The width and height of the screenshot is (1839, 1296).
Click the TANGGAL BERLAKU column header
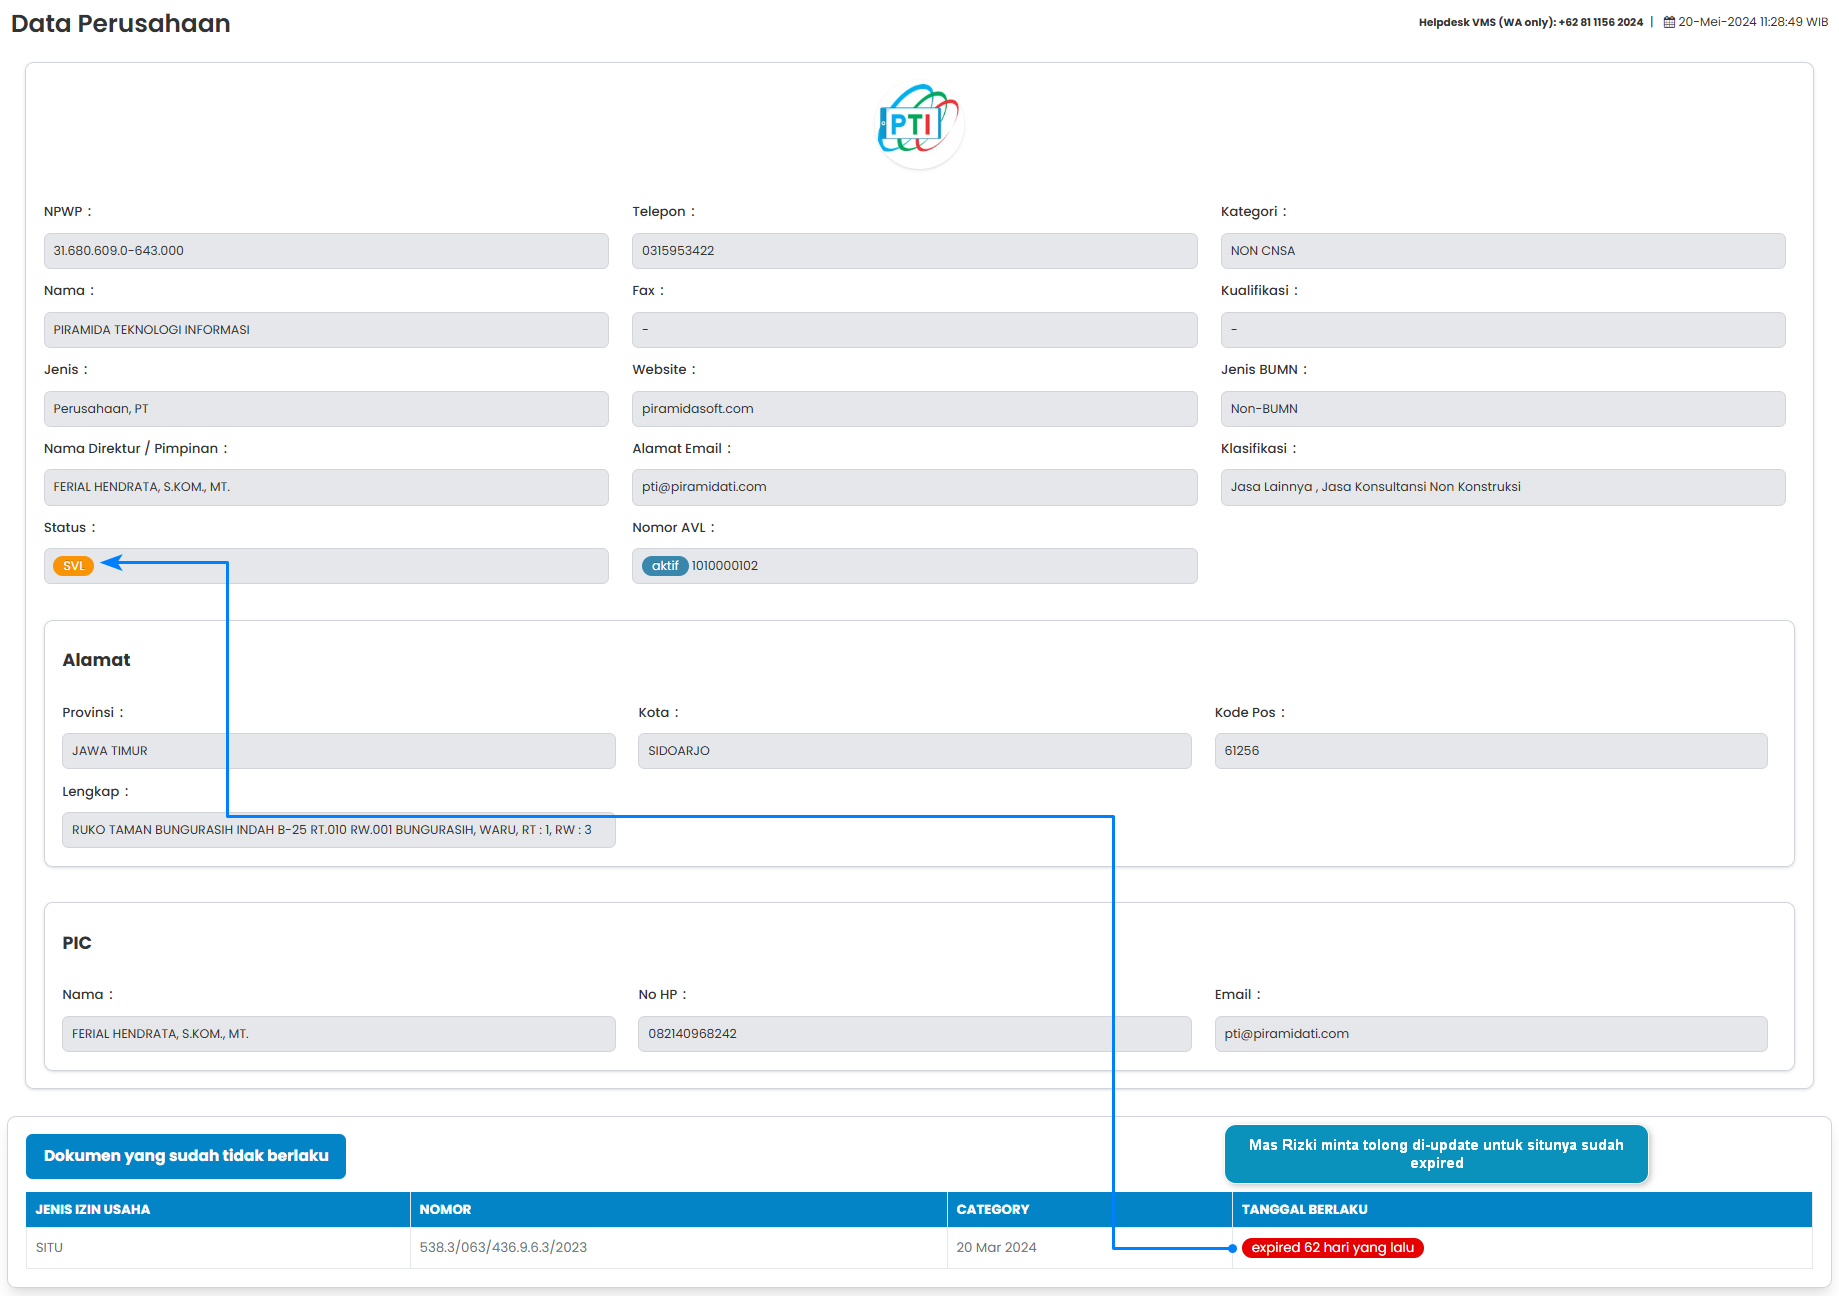coord(1304,1209)
